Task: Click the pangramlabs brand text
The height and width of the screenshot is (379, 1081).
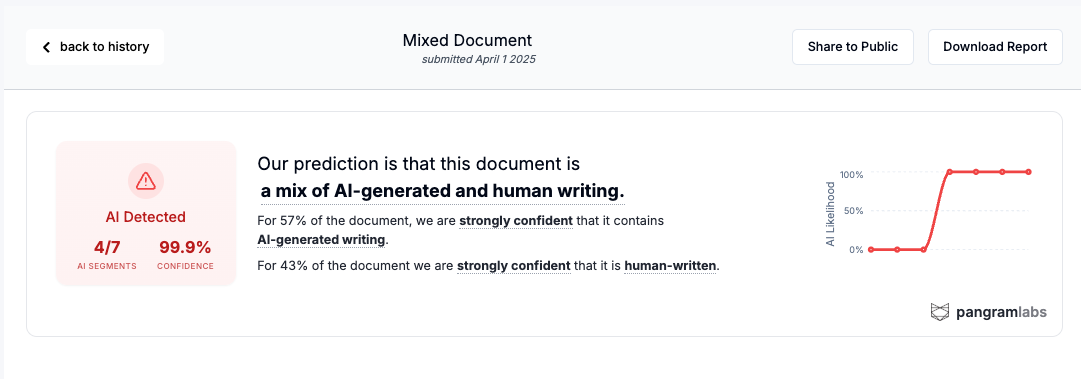Action: point(1001,312)
